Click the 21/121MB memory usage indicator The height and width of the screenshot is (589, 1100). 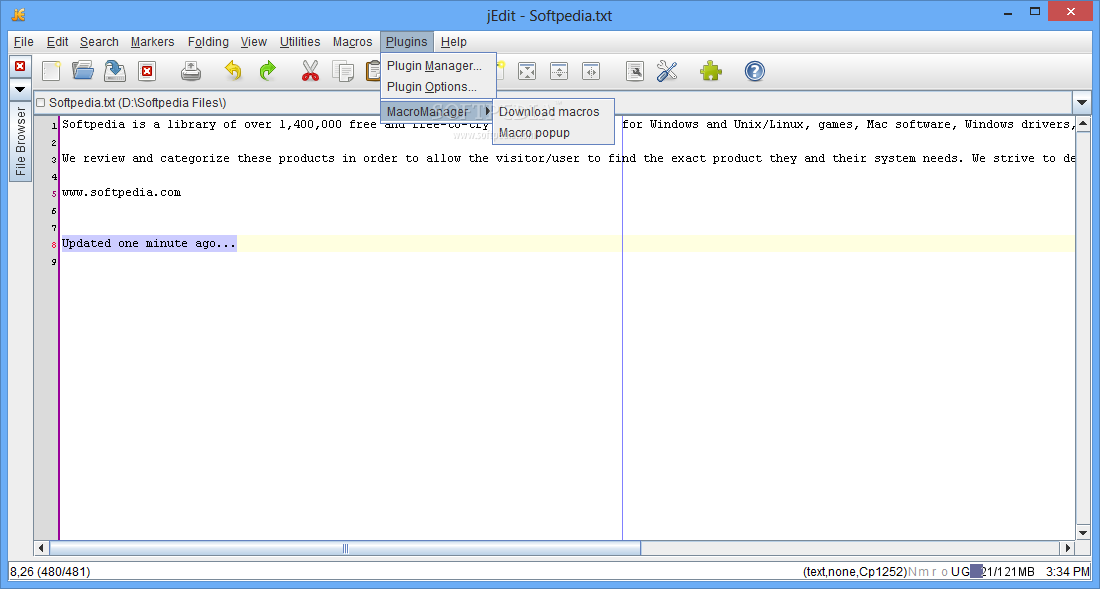[x=1002, y=571]
